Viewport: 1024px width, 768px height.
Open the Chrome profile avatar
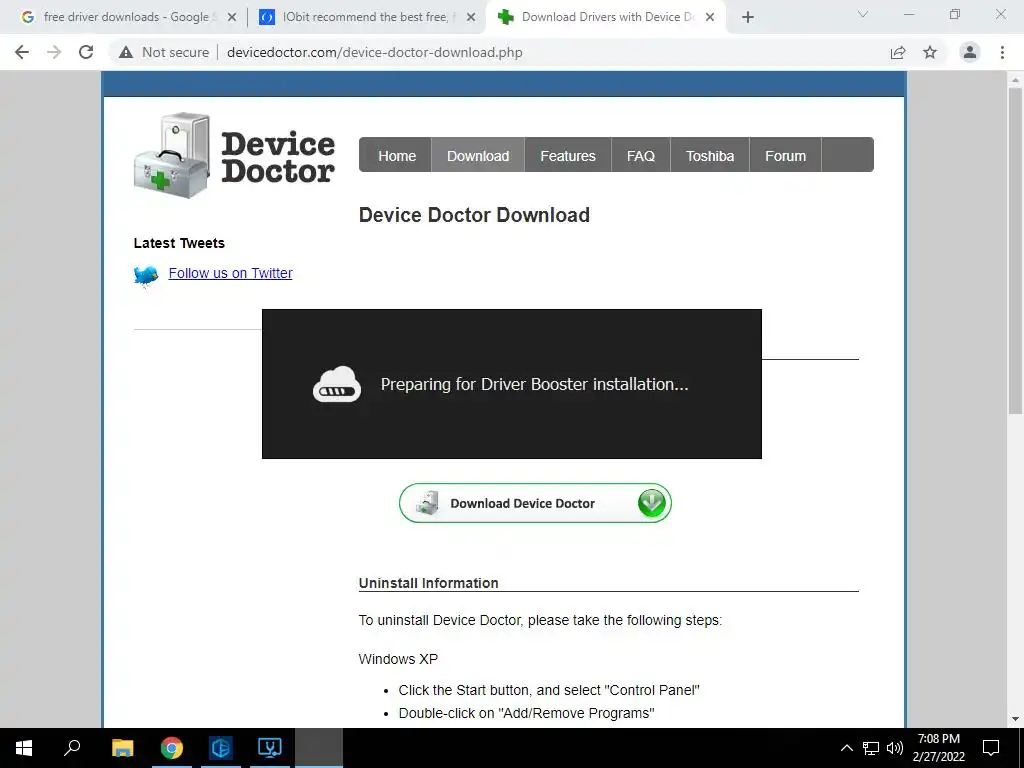(970, 52)
